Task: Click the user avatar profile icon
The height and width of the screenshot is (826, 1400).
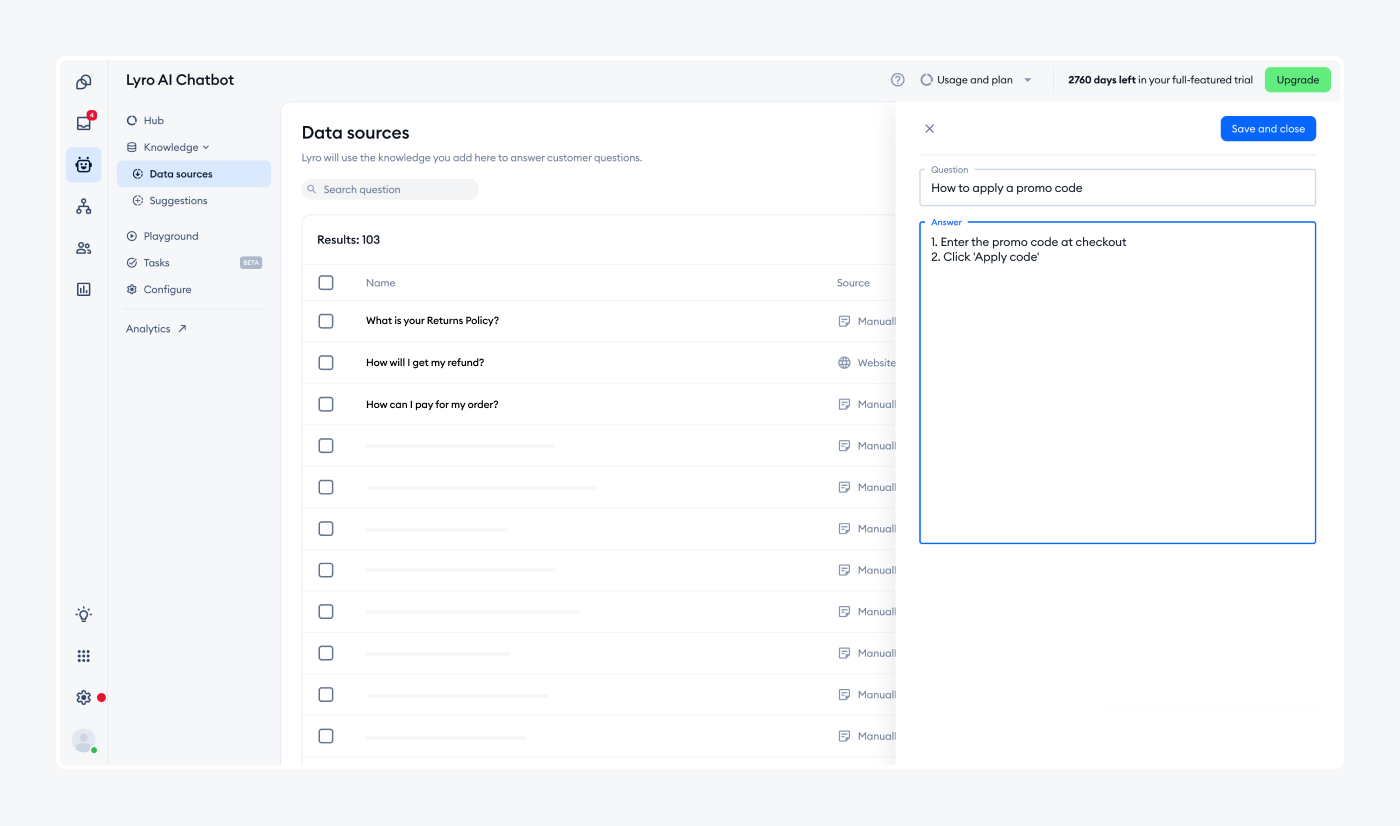Action: [84, 740]
